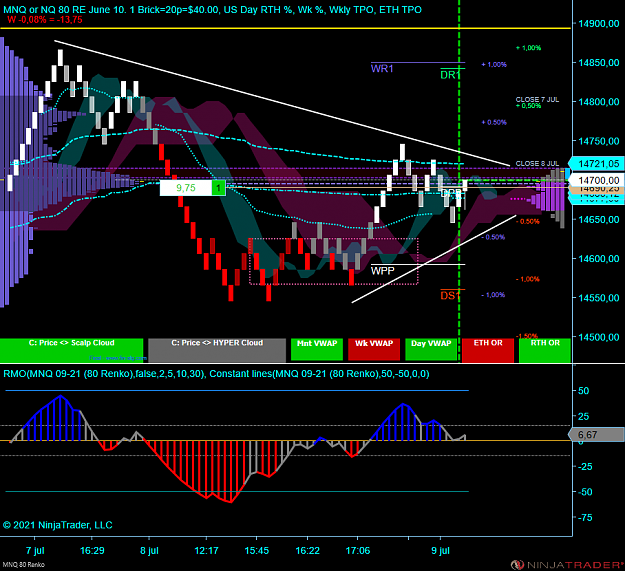Click the 14650,00 price axis label
This screenshot has height=571, width=625.
(x=599, y=220)
